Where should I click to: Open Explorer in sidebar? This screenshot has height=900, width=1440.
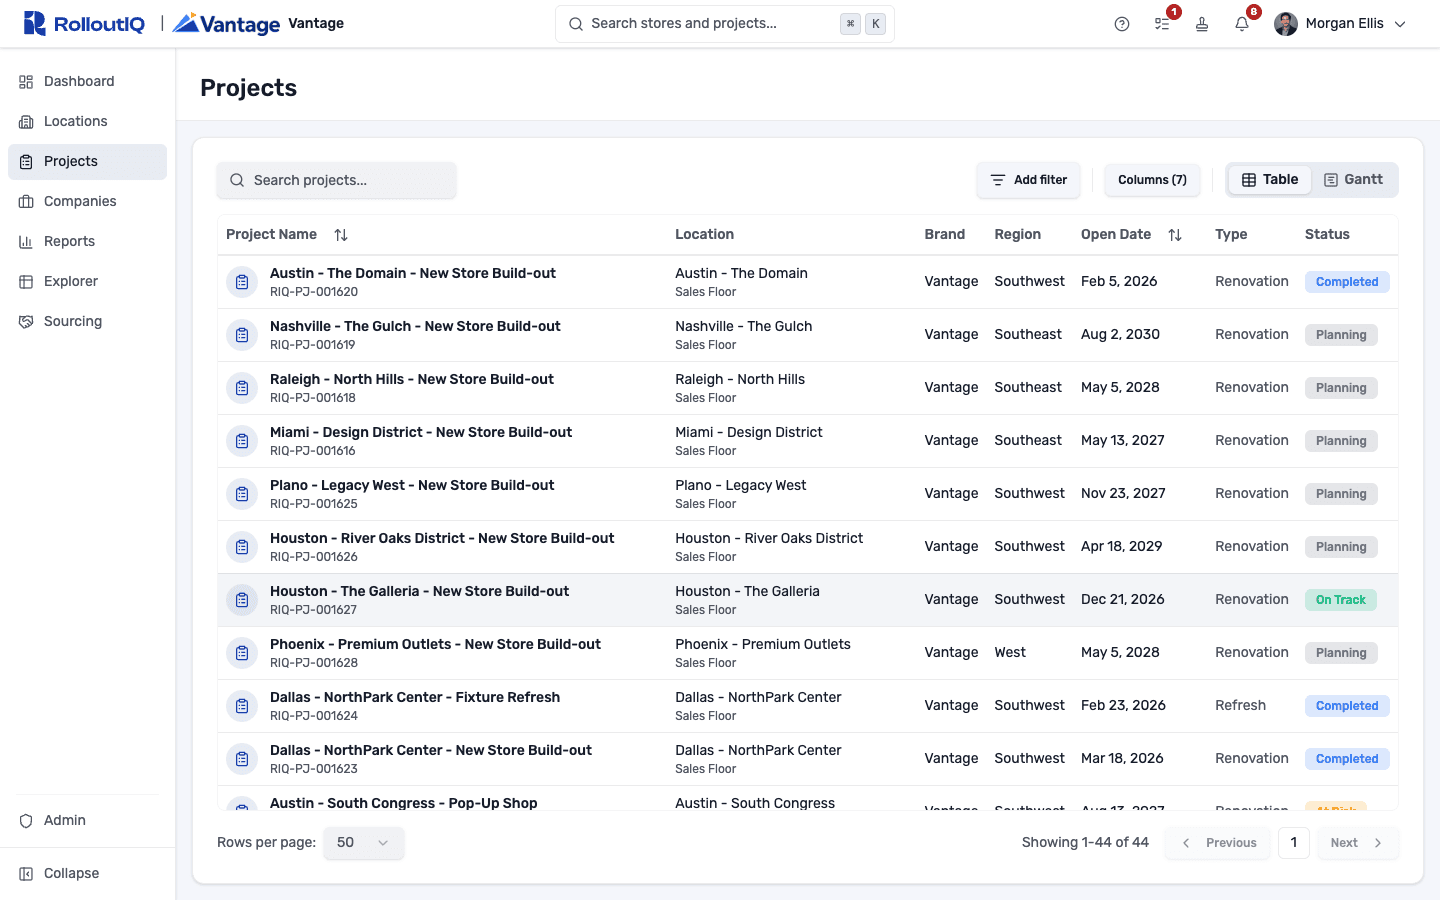[x=87, y=282]
